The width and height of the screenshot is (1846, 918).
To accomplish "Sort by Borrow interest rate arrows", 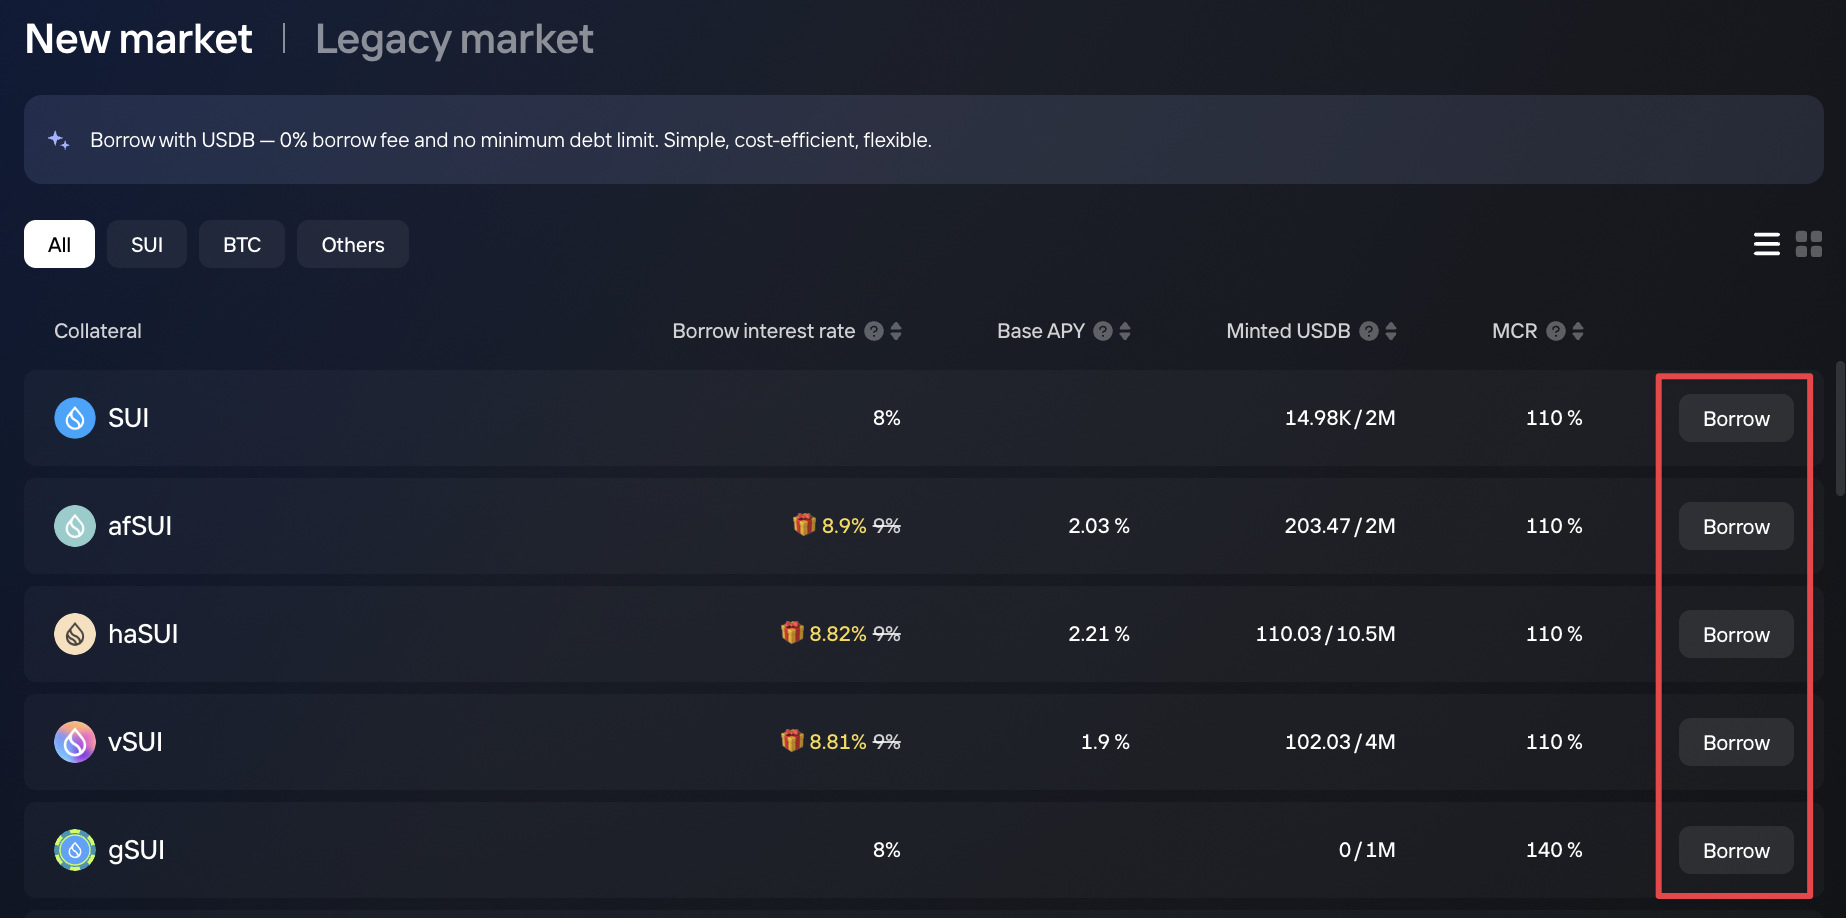I will point(896,331).
